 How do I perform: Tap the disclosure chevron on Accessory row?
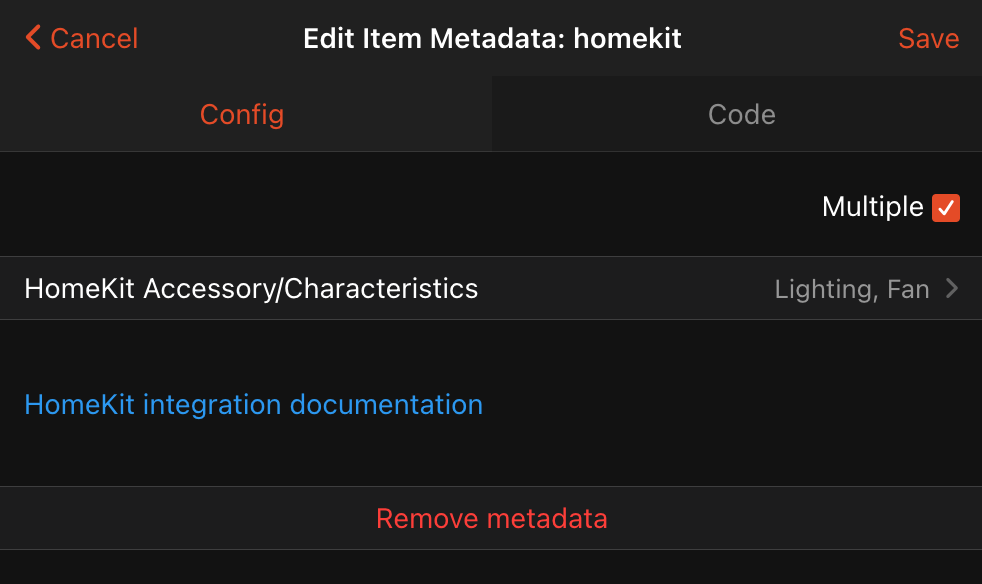click(x=952, y=289)
